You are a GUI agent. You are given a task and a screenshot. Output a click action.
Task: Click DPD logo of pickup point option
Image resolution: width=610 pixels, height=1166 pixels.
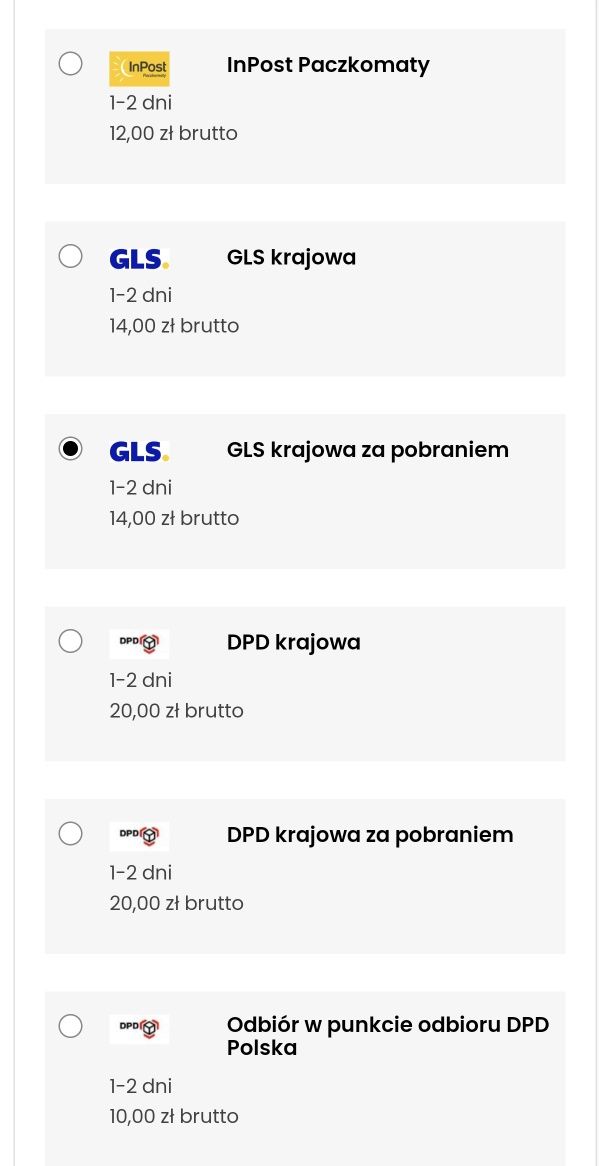pyautogui.click(x=139, y=1029)
